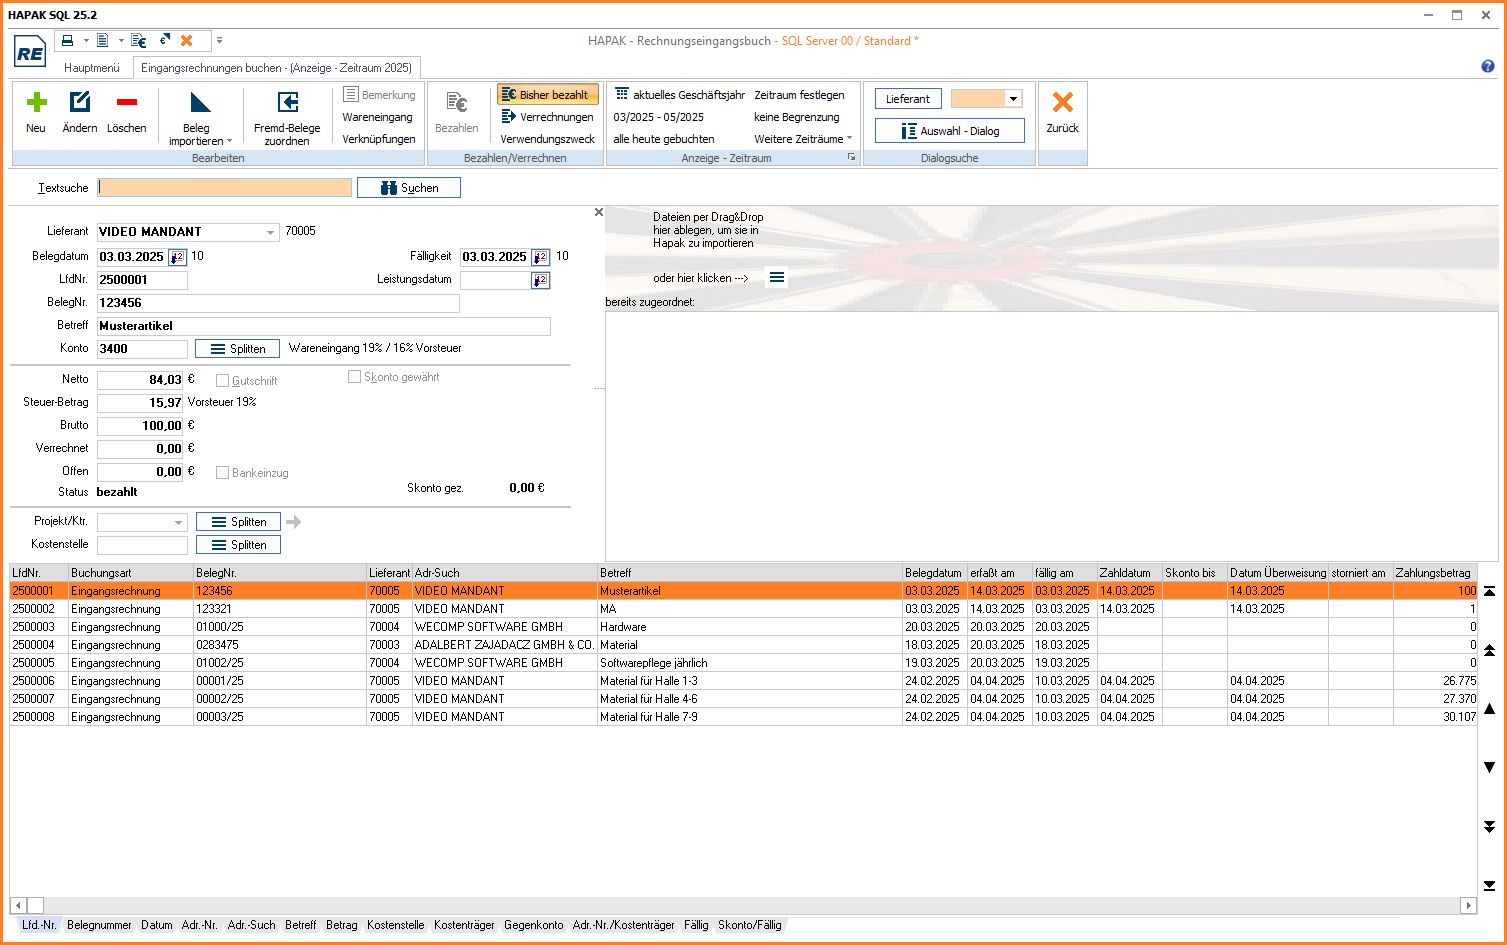Screen dimensions: 1507x945
Task: Toggle the Gutschrift checkbox
Action: click(223, 381)
